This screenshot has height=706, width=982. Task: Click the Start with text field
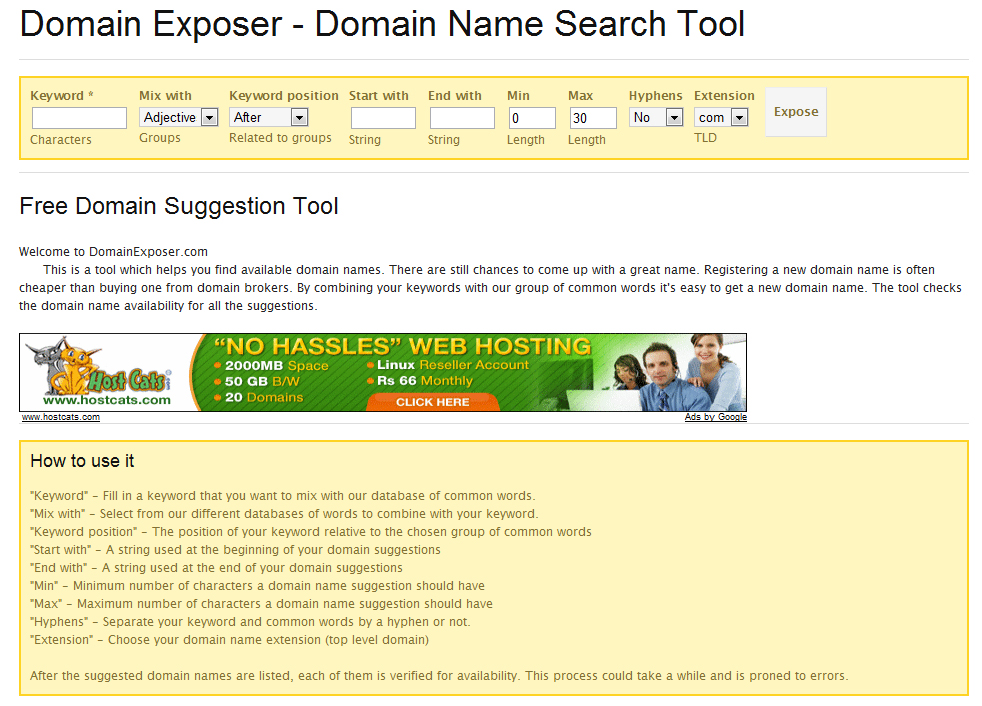(383, 118)
